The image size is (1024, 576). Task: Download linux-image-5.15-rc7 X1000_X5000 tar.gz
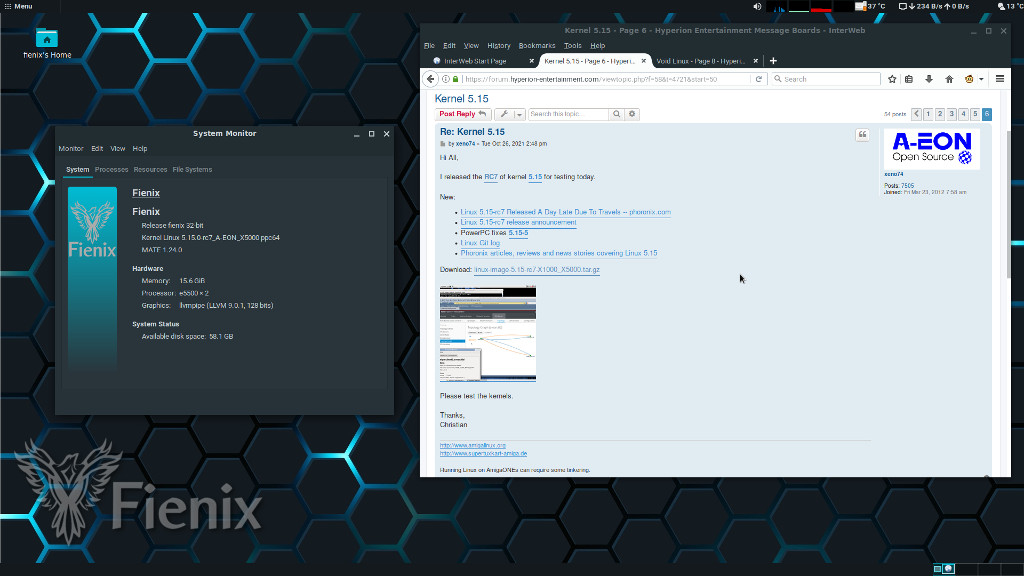click(537, 270)
